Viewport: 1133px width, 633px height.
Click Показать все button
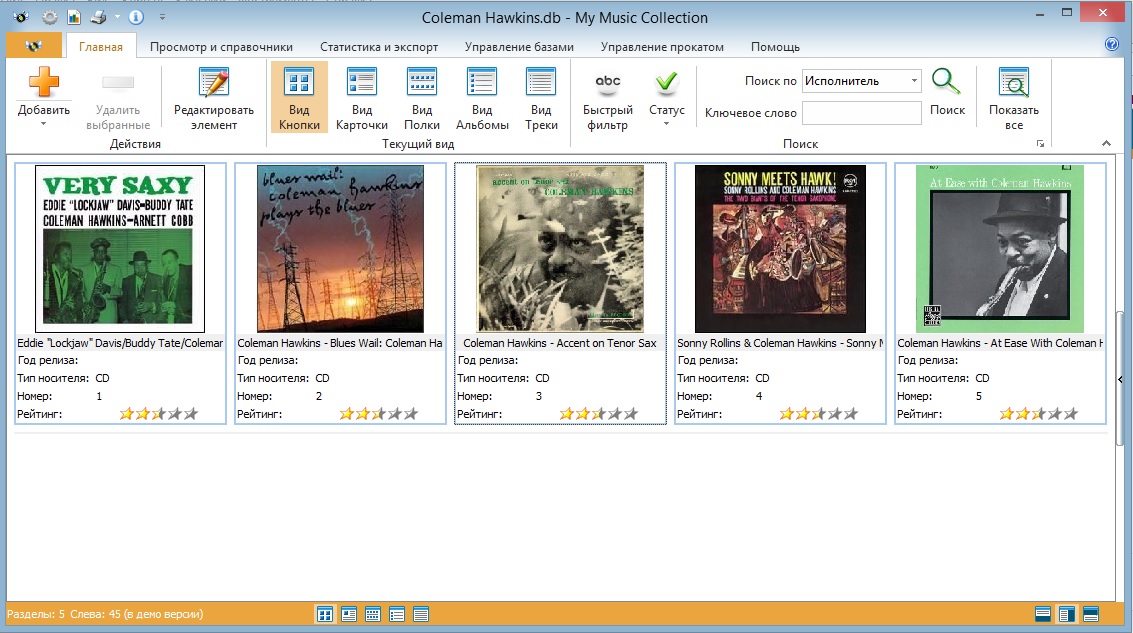pos(1014,98)
